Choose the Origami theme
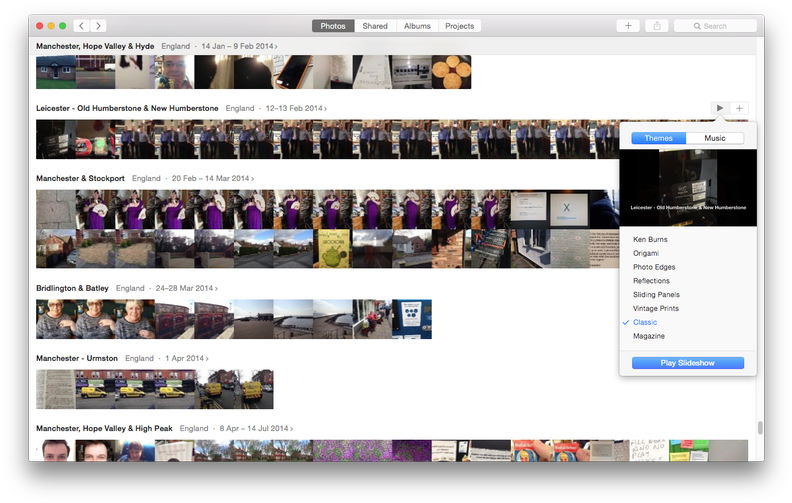 [646, 253]
